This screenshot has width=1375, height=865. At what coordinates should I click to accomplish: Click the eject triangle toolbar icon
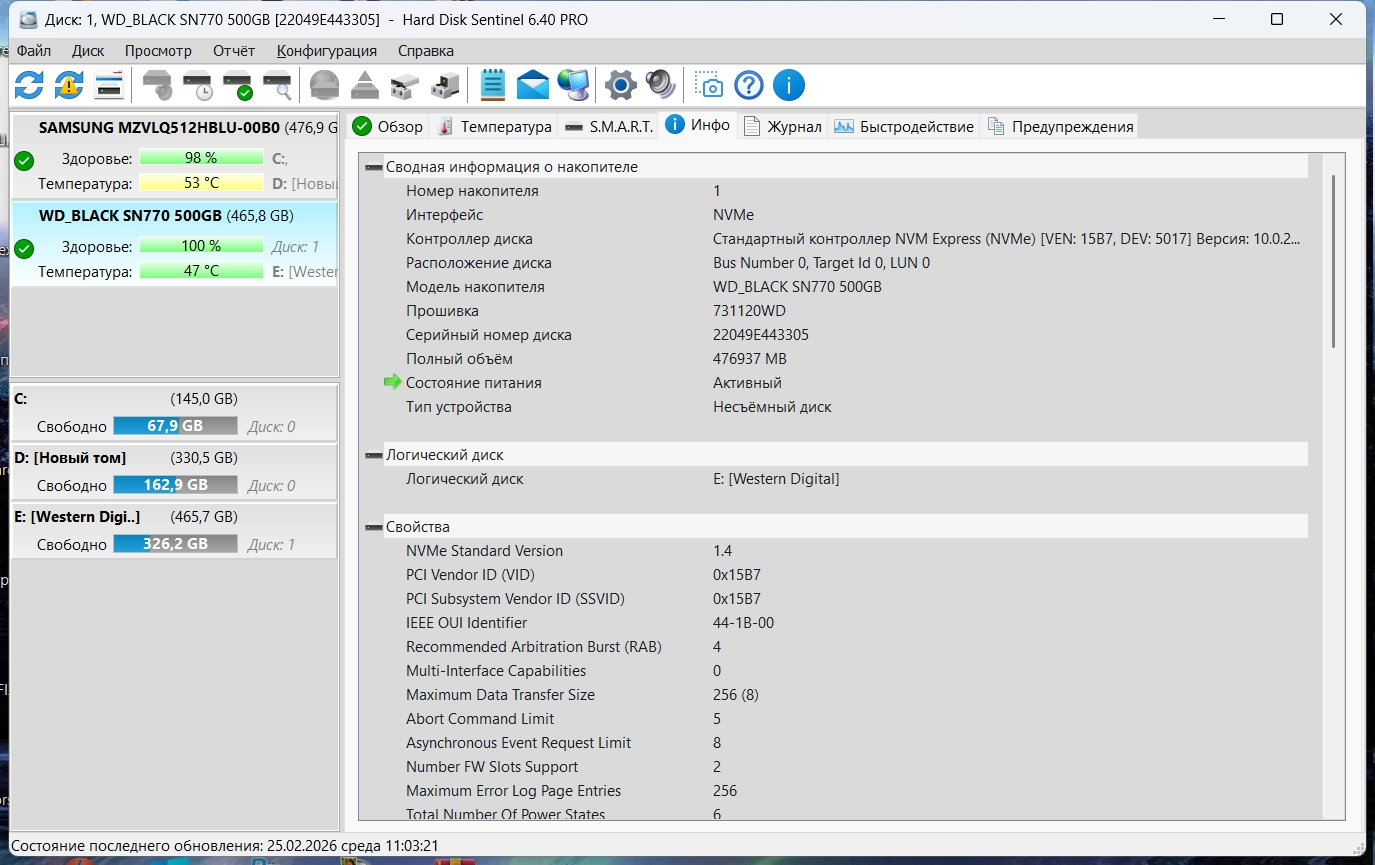[x=365, y=85]
